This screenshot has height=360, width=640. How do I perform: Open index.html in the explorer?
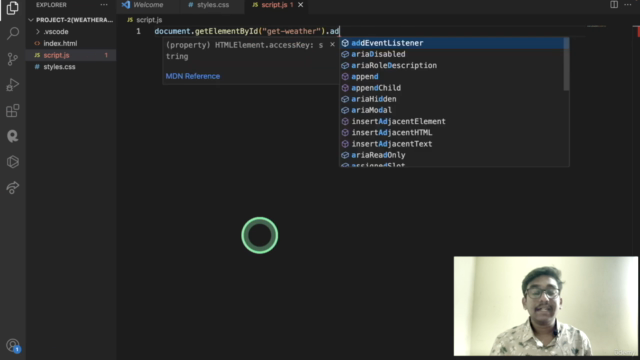pos(71,43)
